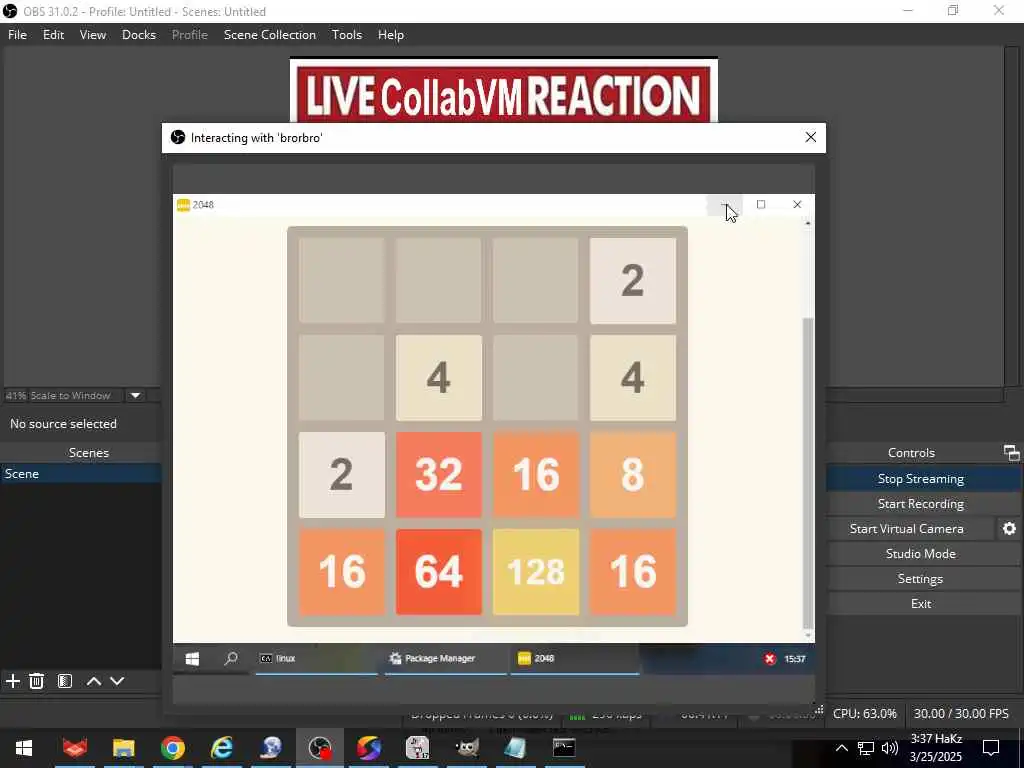The image size is (1024, 768).
Task: Click the scroll-down arrow of the 2048 window
Action: point(808,635)
